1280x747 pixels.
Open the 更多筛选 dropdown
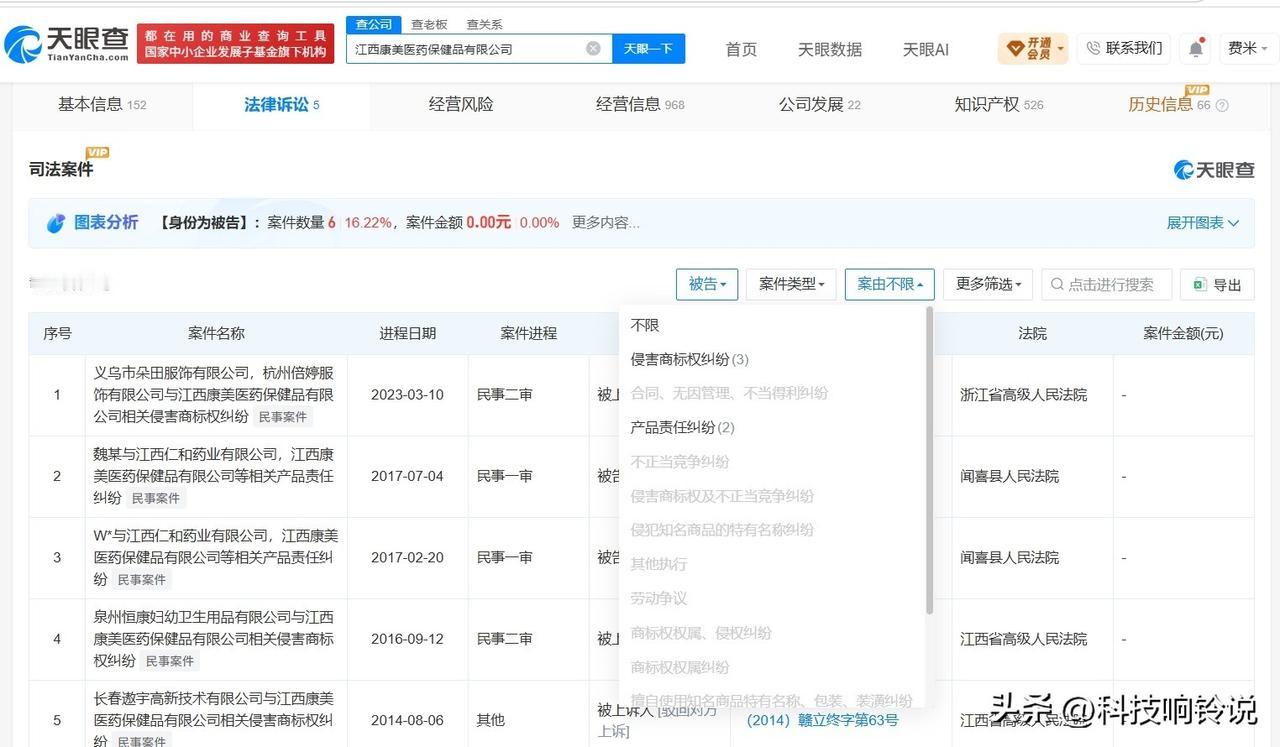click(x=988, y=284)
